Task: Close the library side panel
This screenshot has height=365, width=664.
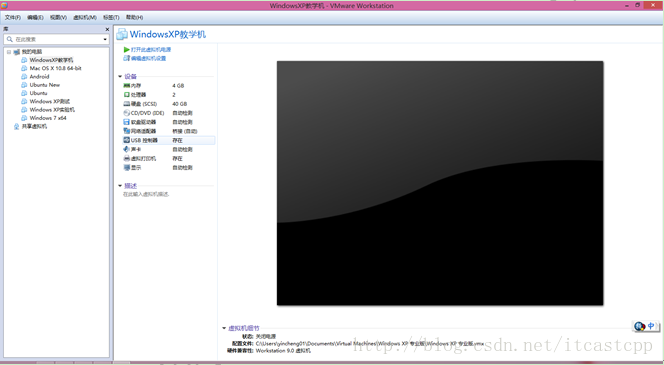Action: click(107, 29)
